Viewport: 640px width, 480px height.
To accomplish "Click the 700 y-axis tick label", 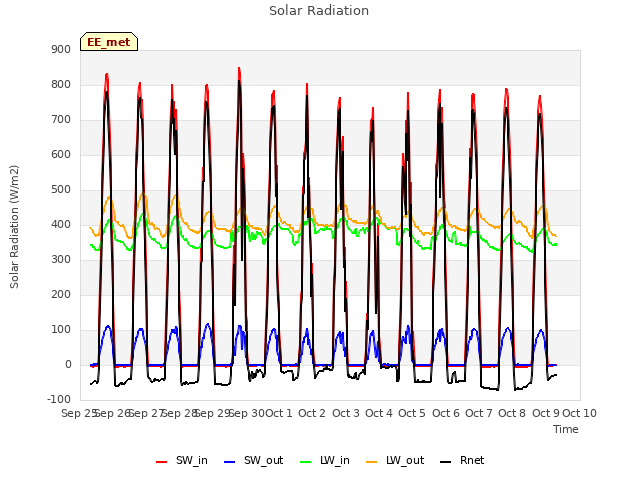I will click(x=61, y=120).
